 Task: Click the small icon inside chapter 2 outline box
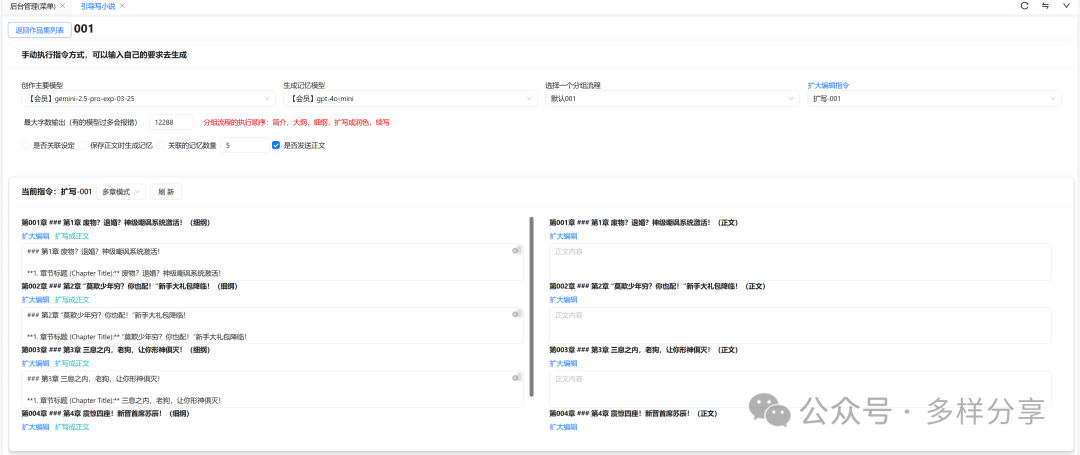515,315
